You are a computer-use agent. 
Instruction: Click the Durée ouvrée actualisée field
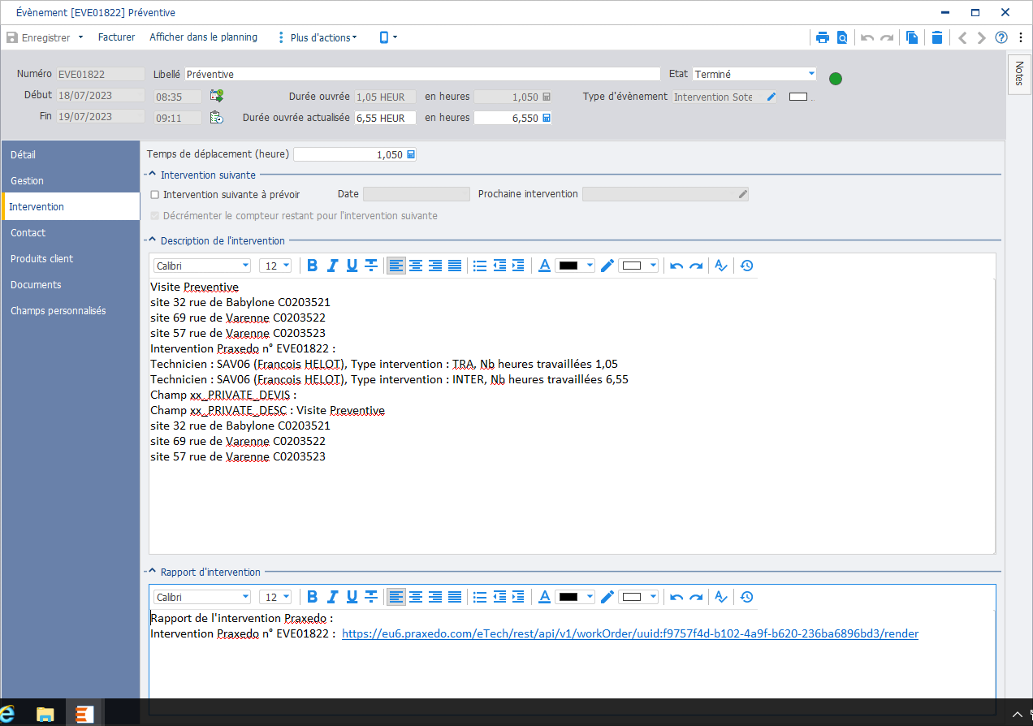pos(385,118)
